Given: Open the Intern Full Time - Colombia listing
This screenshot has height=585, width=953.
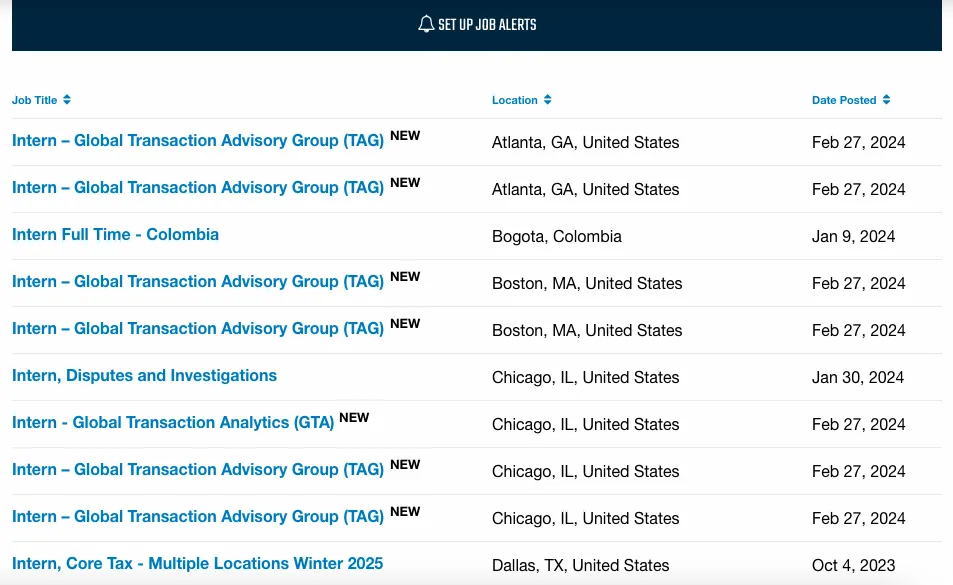Looking at the screenshot, I should pyautogui.click(x=115, y=235).
